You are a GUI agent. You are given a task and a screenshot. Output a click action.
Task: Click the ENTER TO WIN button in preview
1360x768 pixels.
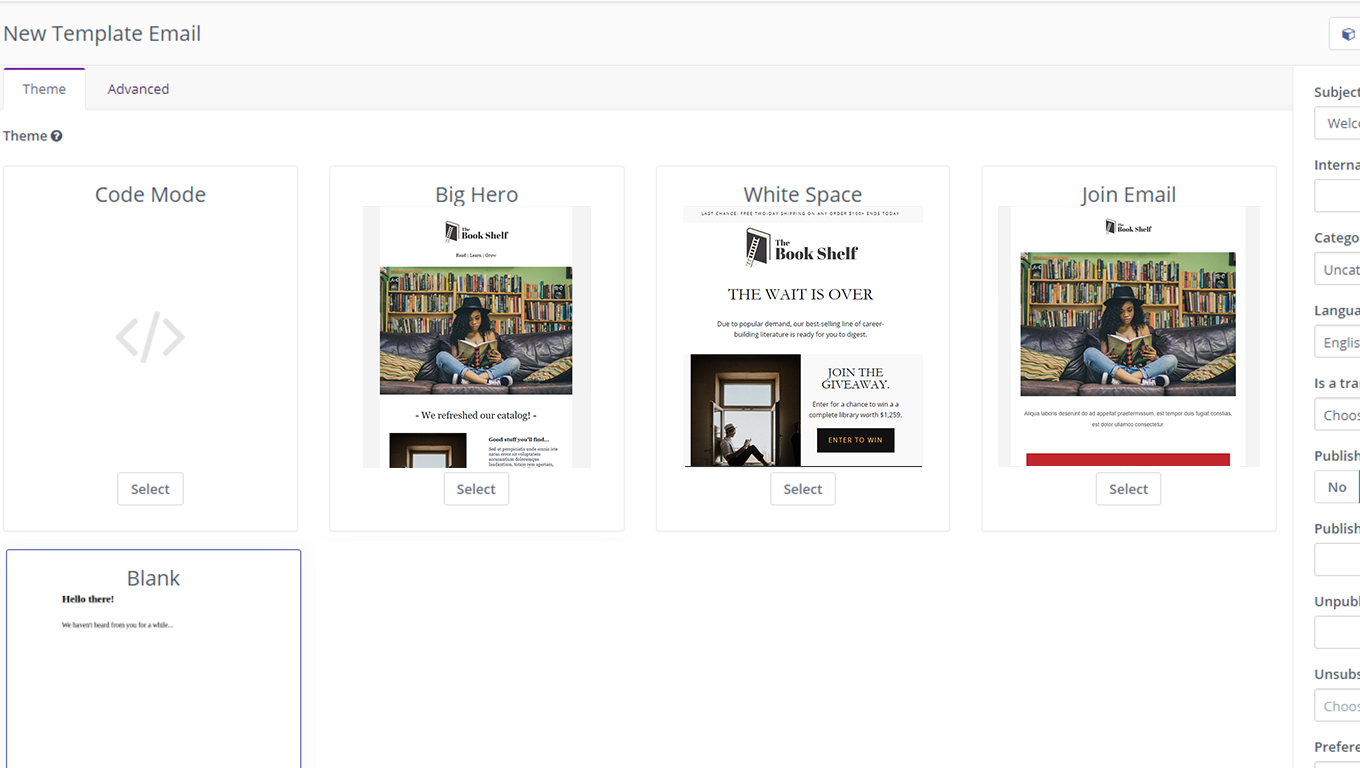coord(855,440)
